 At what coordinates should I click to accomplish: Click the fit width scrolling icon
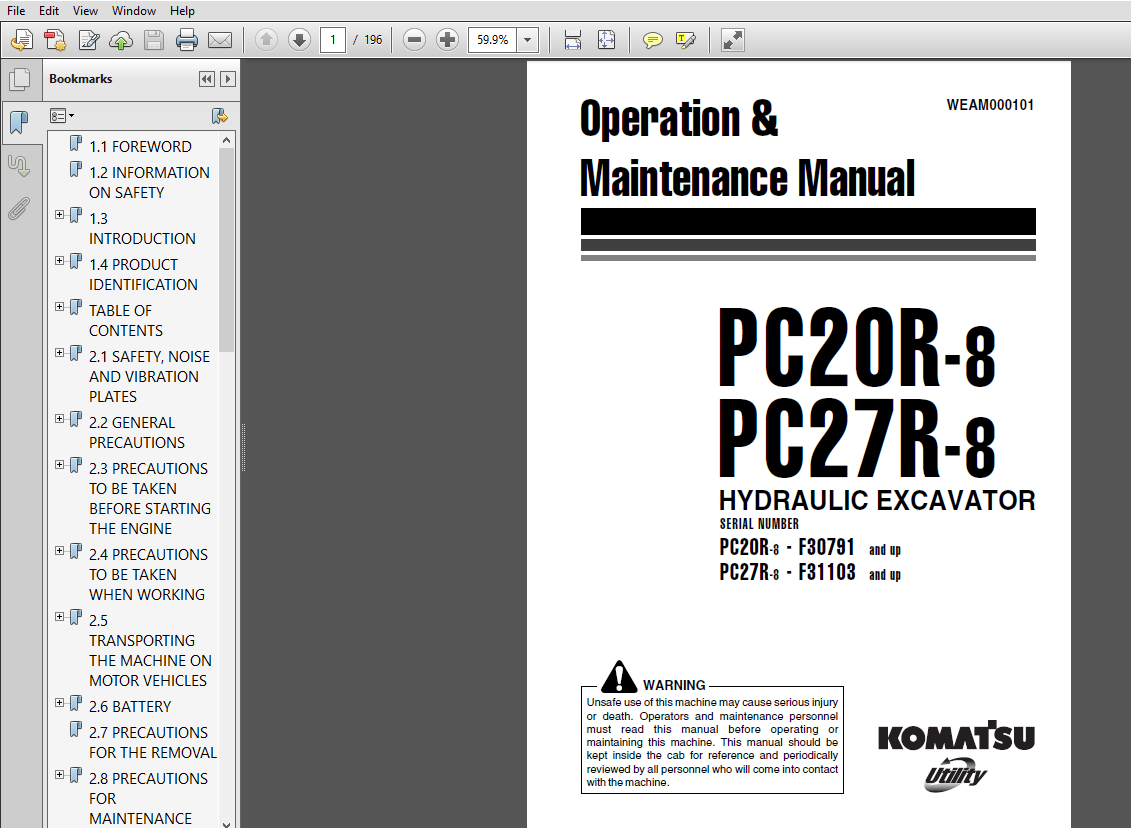573,40
